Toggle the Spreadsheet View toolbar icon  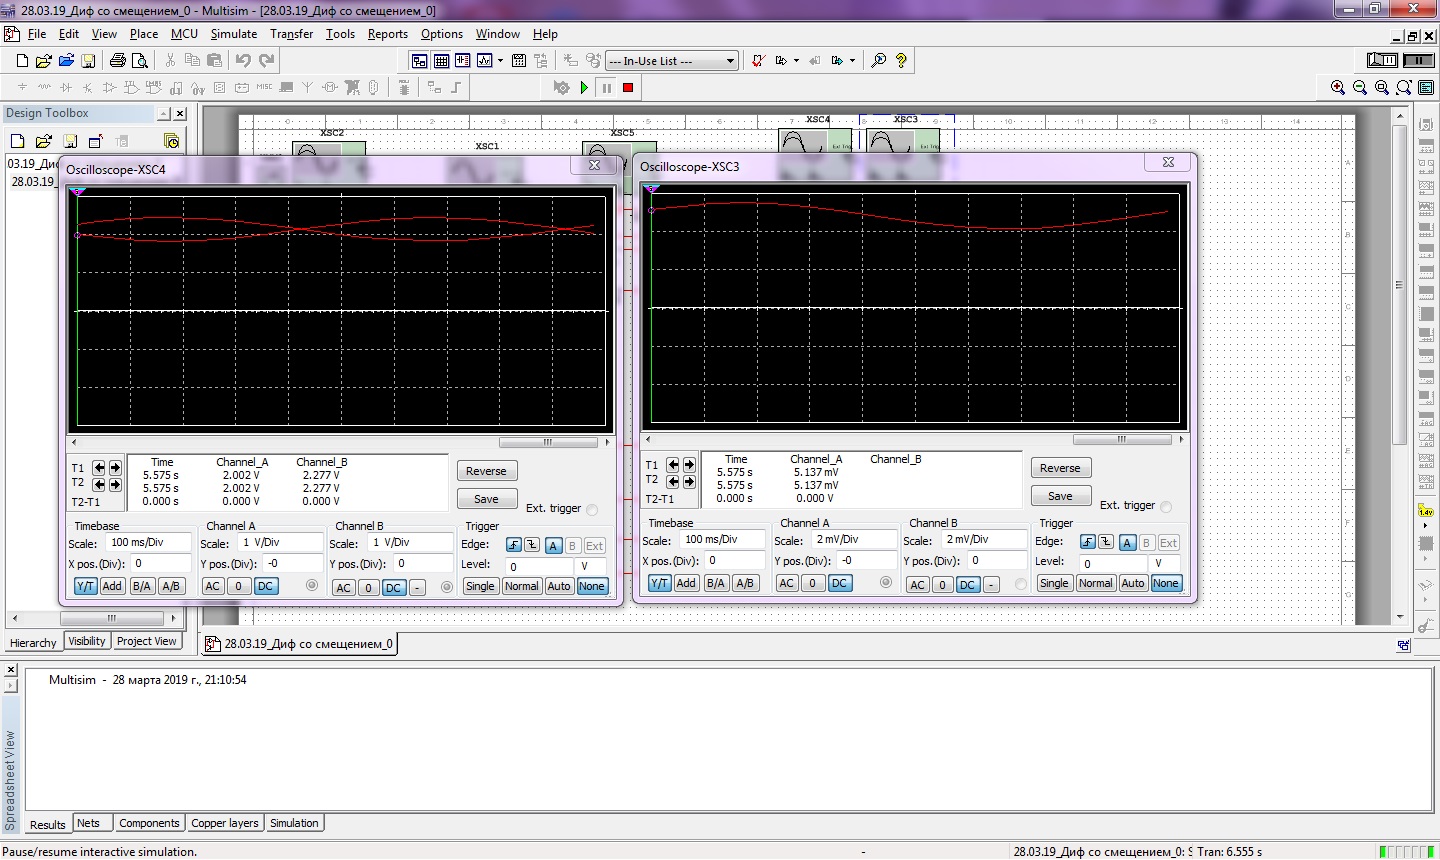pyautogui.click(x=441, y=61)
